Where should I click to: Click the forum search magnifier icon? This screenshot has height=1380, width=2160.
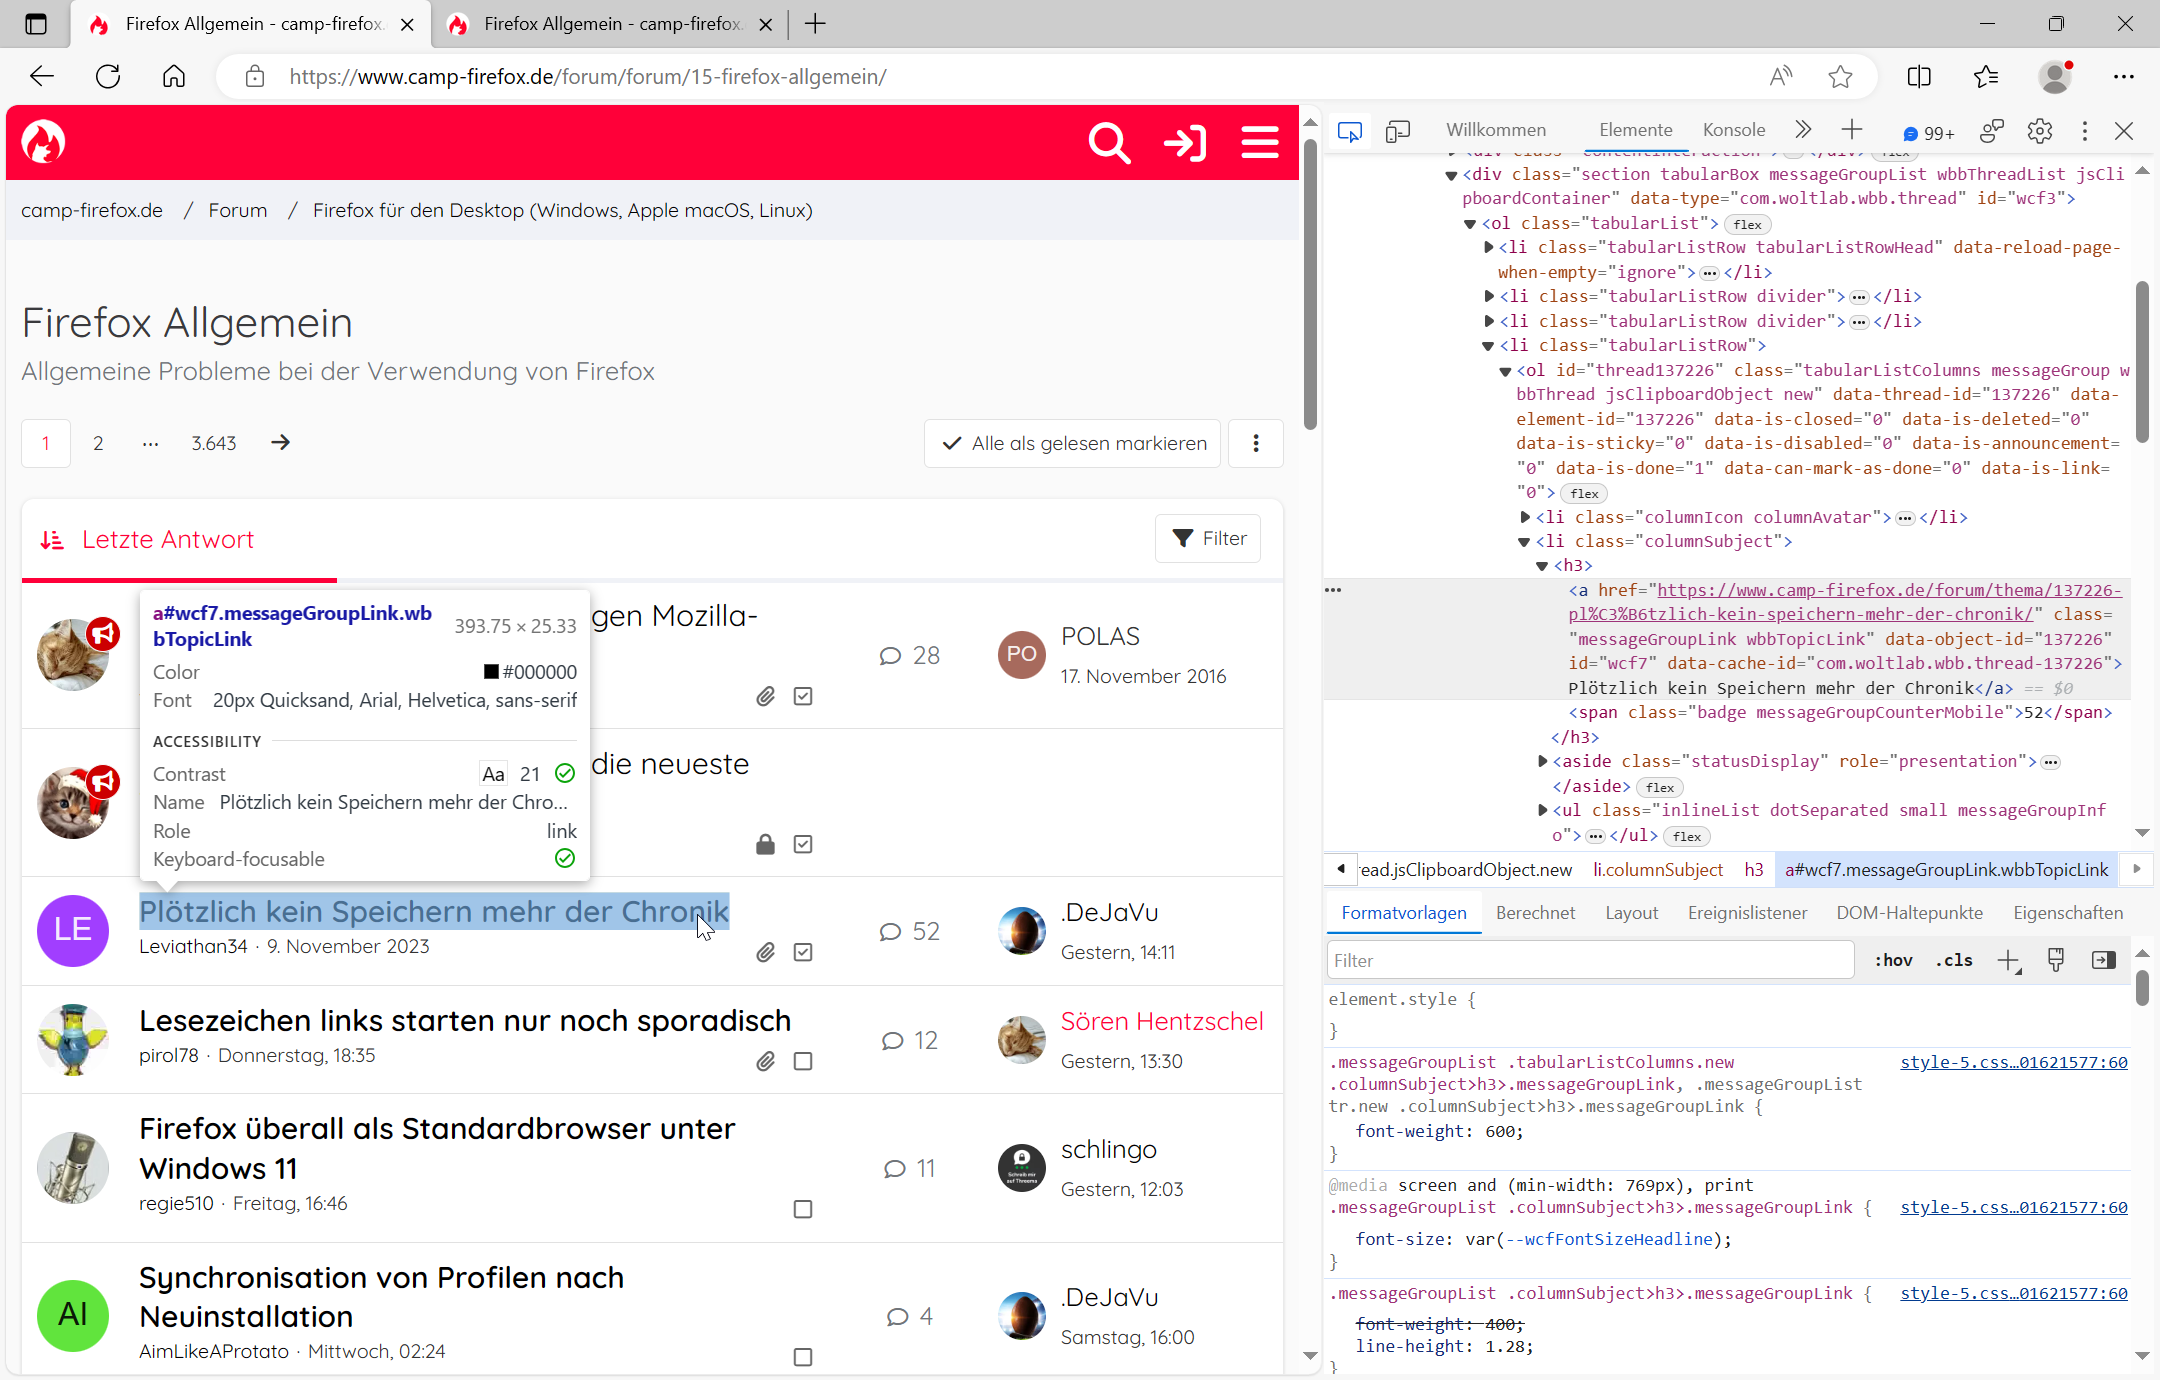(x=1108, y=143)
